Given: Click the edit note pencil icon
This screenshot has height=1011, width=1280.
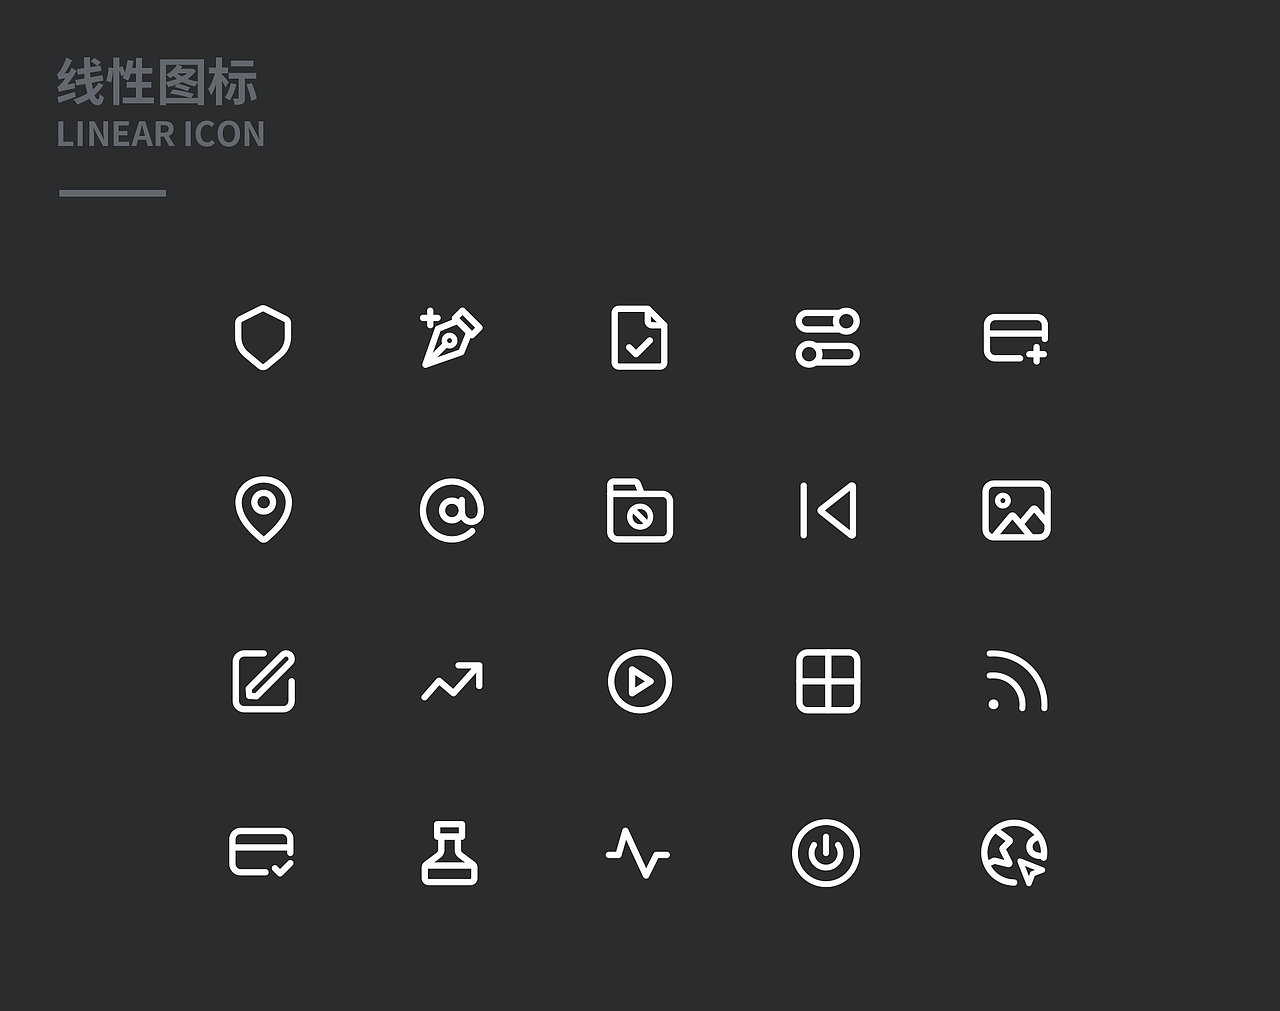Looking at the screenshot, I should click(264, 681).
